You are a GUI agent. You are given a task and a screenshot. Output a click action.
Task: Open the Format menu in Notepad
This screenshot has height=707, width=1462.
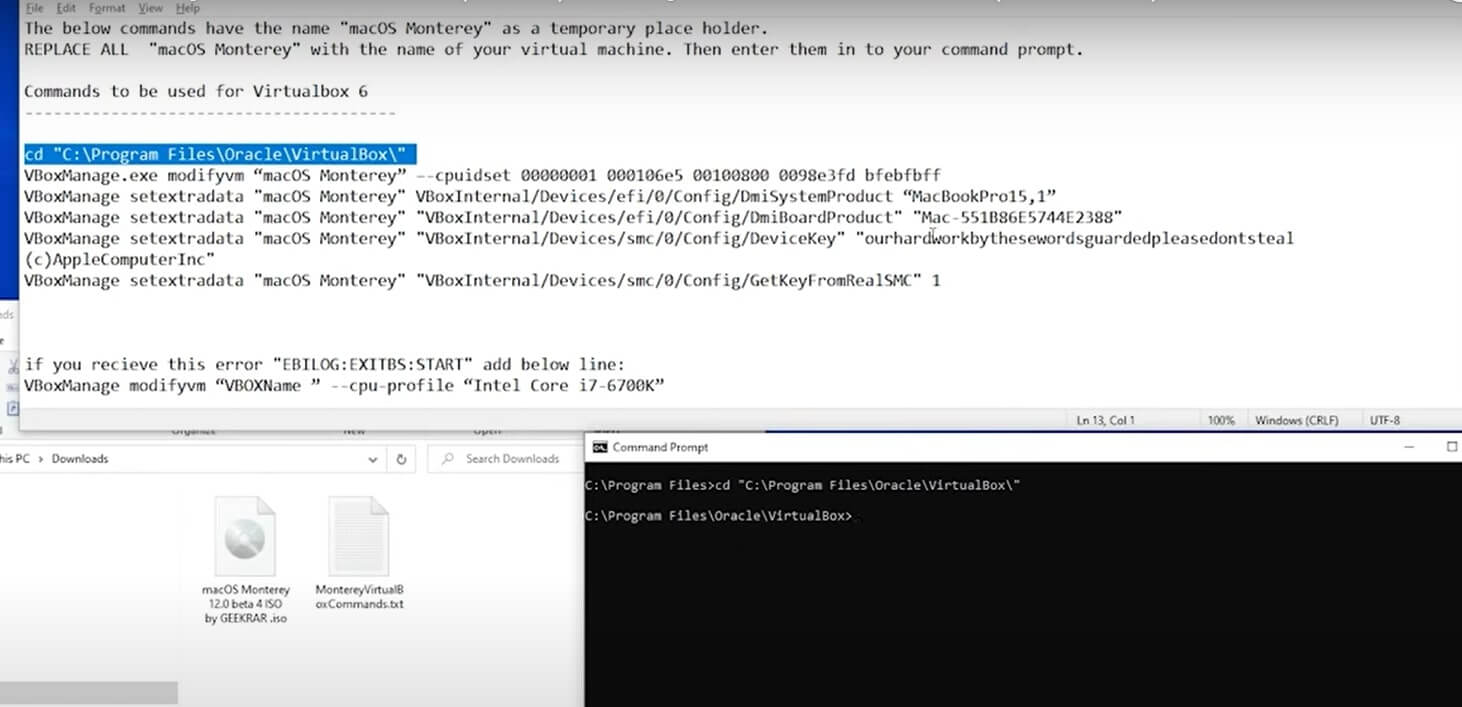click(x=107, y=8)
